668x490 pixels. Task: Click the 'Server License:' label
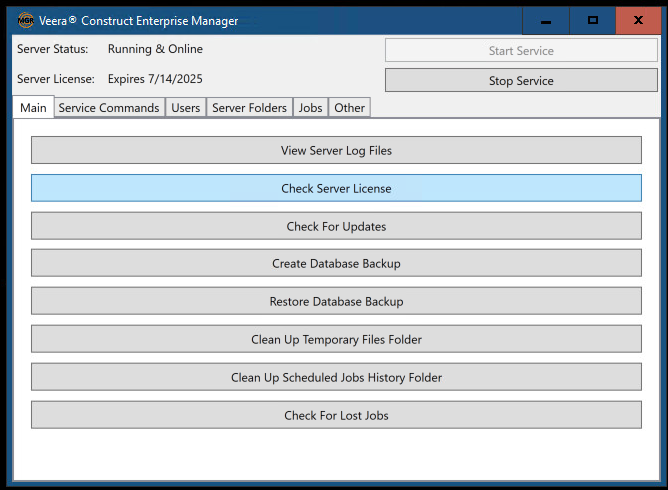click(56, 79)
